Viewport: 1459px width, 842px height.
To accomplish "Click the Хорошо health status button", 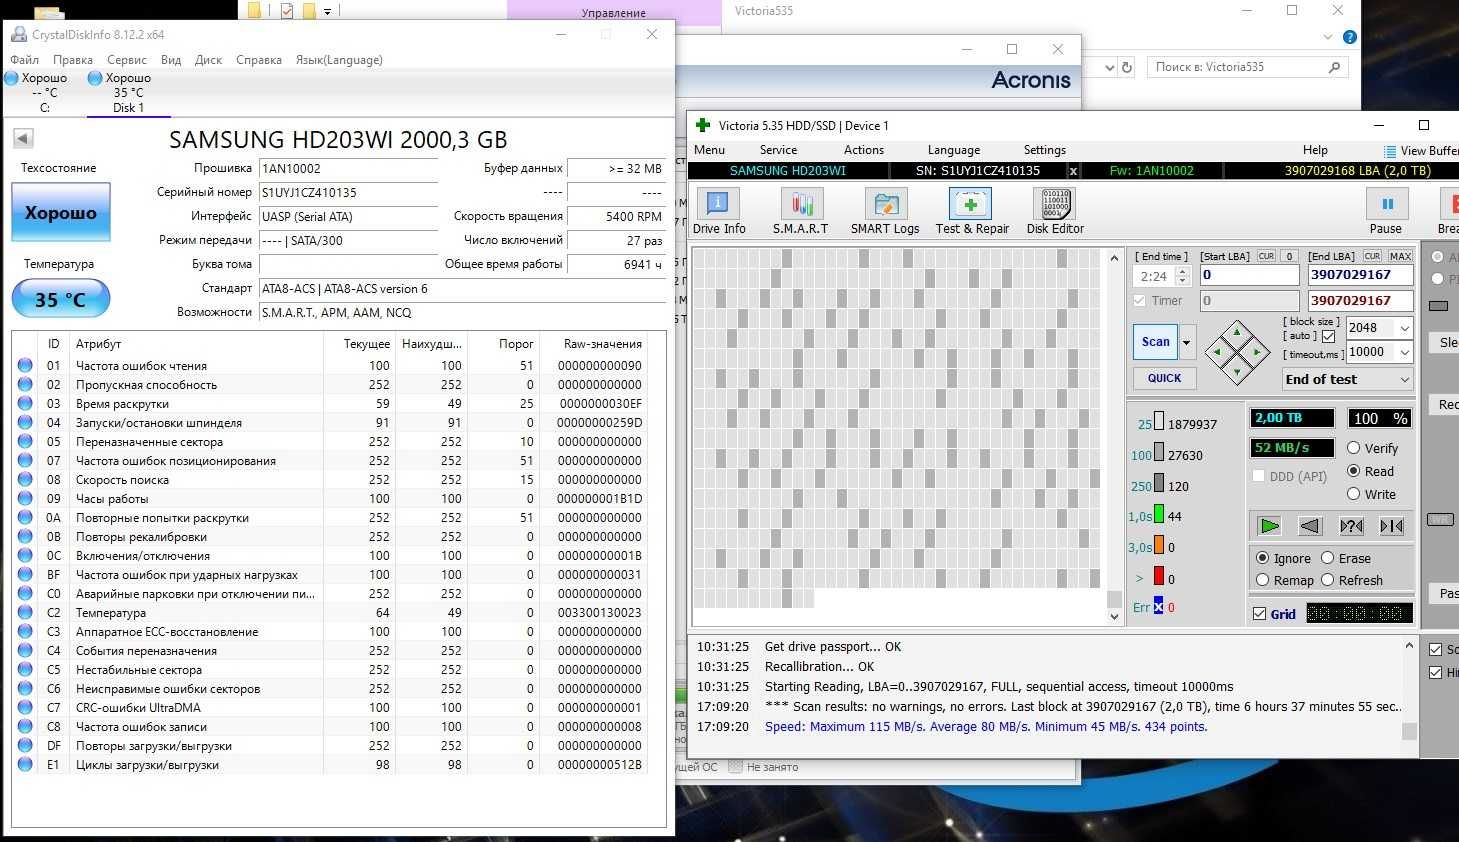I will [61, 212].
